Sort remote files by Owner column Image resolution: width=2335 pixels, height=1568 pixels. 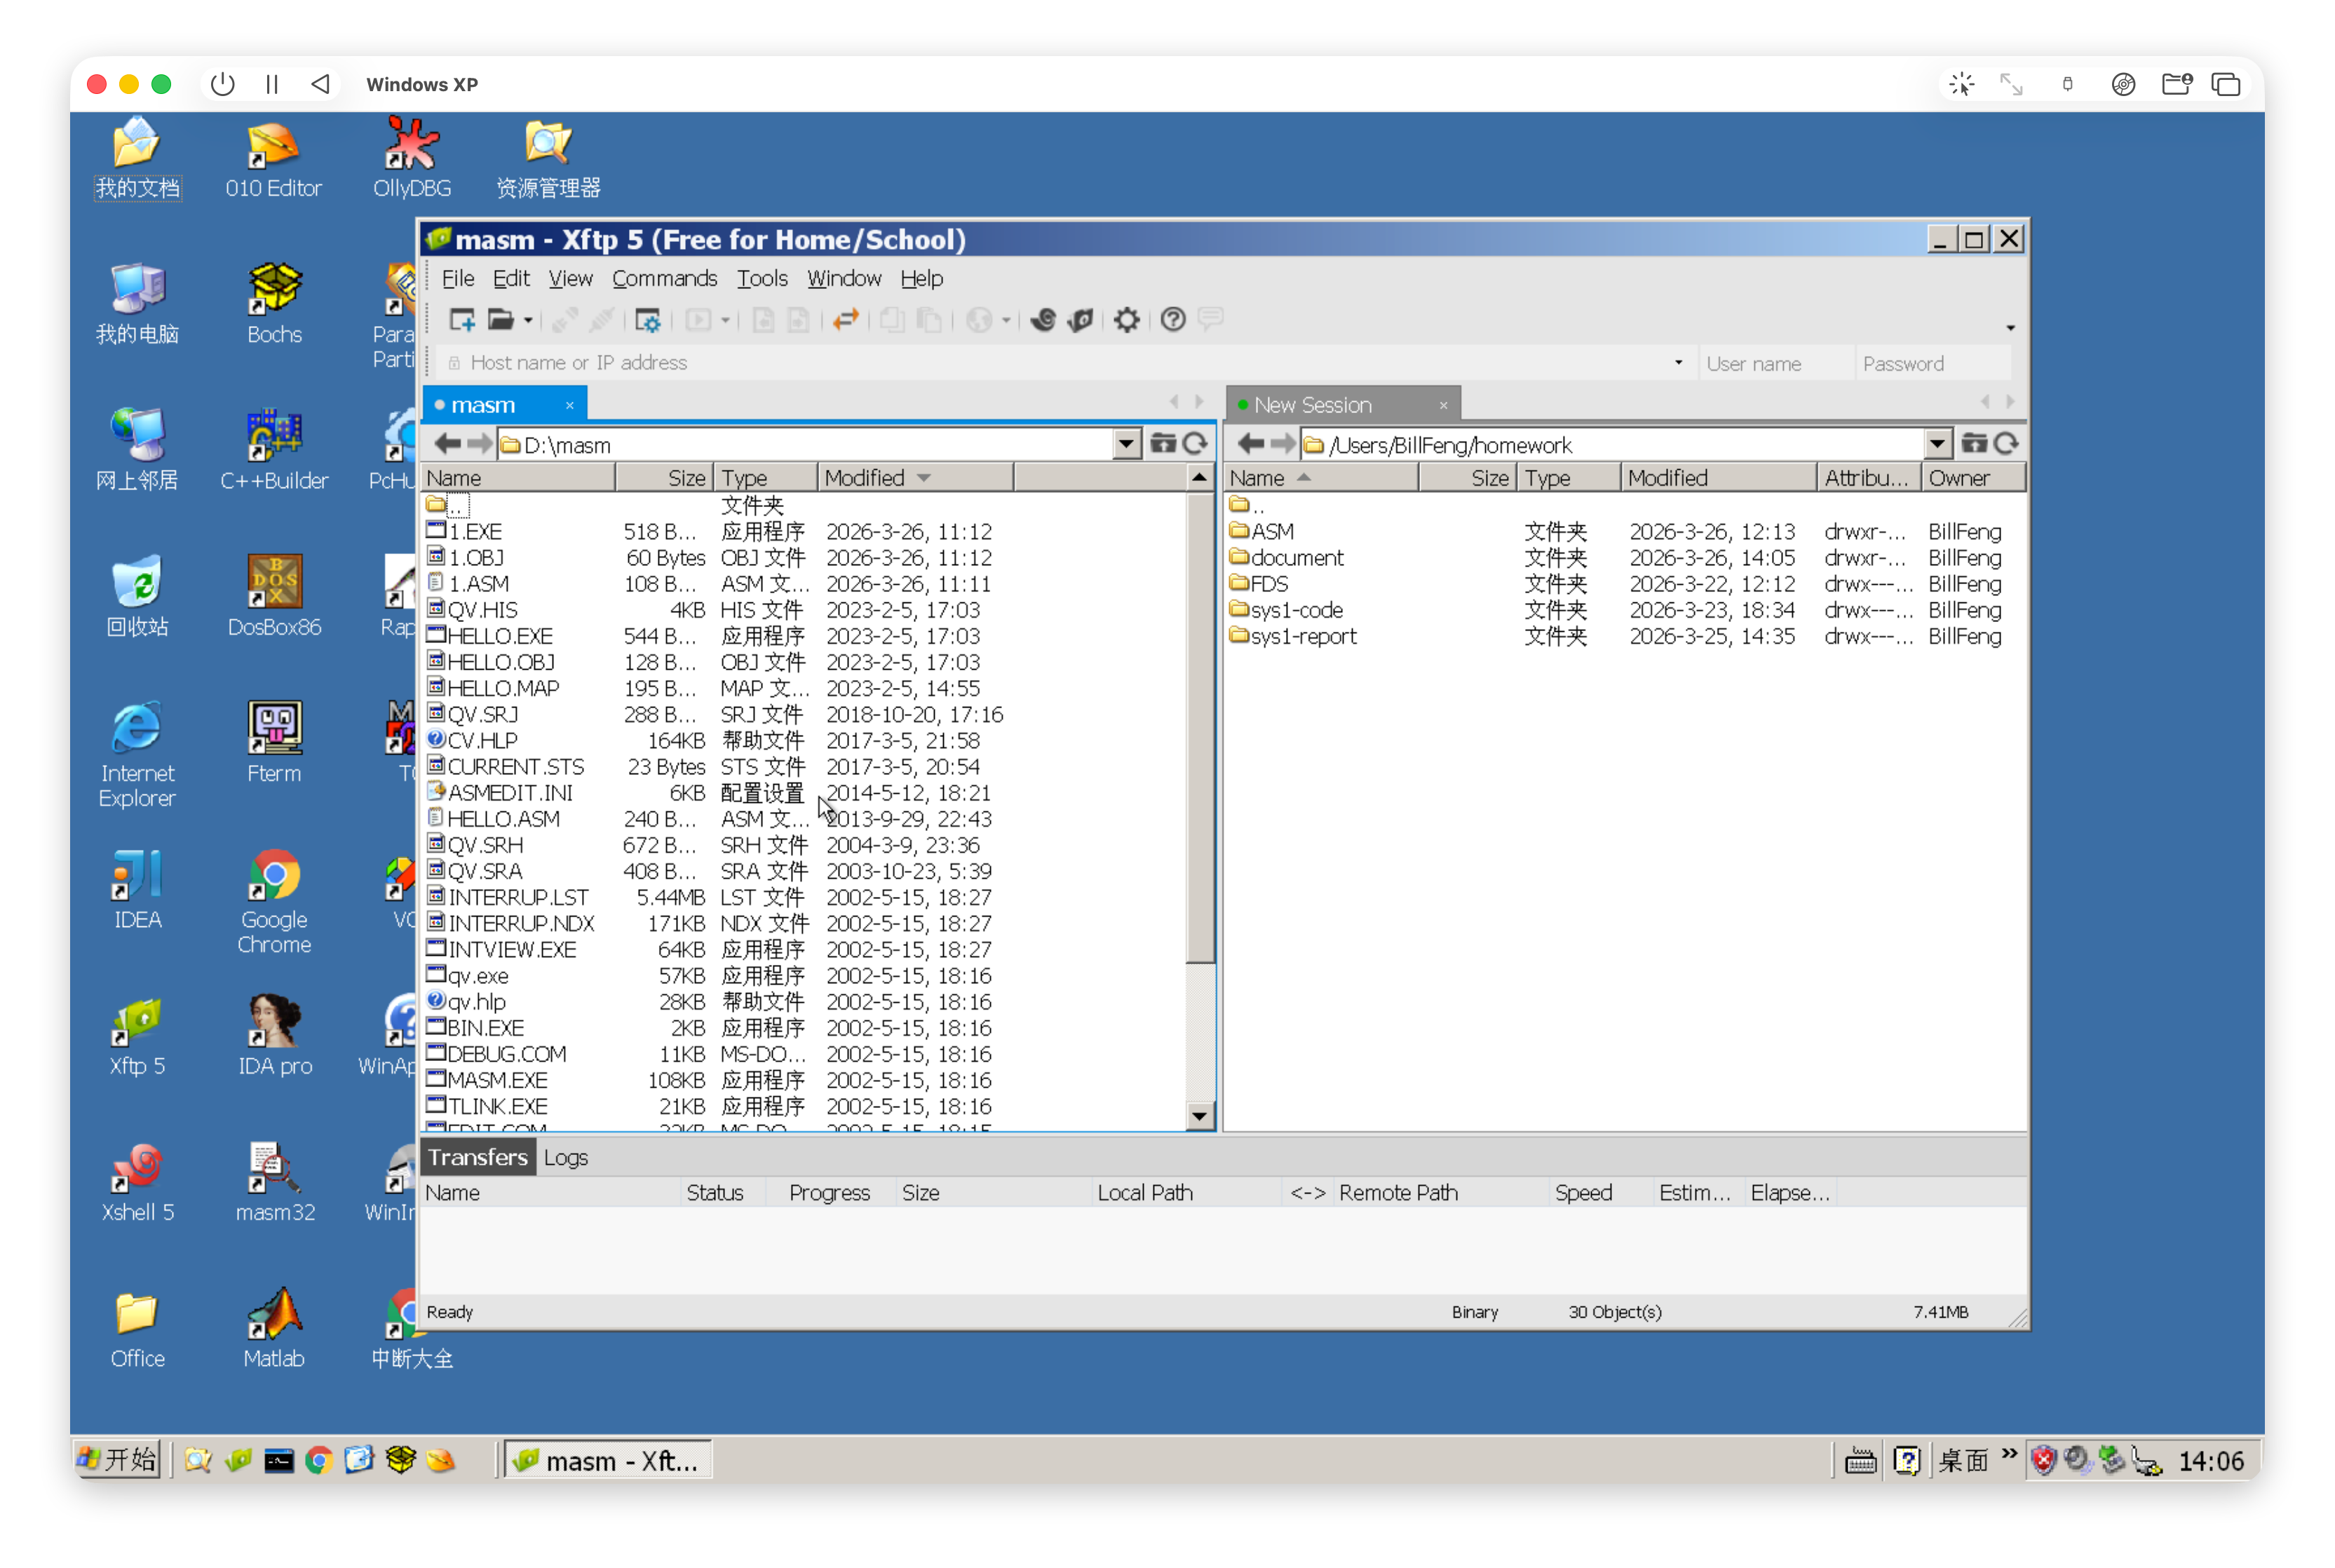pos(1972,478)
